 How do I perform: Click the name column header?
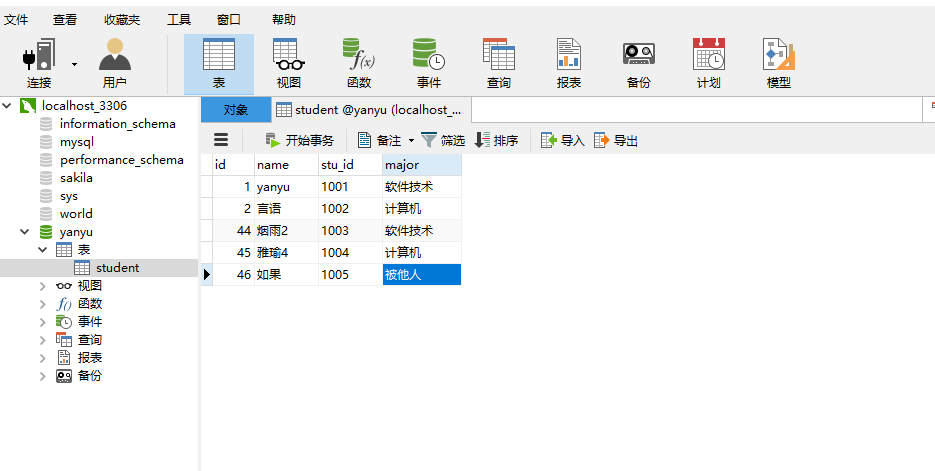pos(286,165)
